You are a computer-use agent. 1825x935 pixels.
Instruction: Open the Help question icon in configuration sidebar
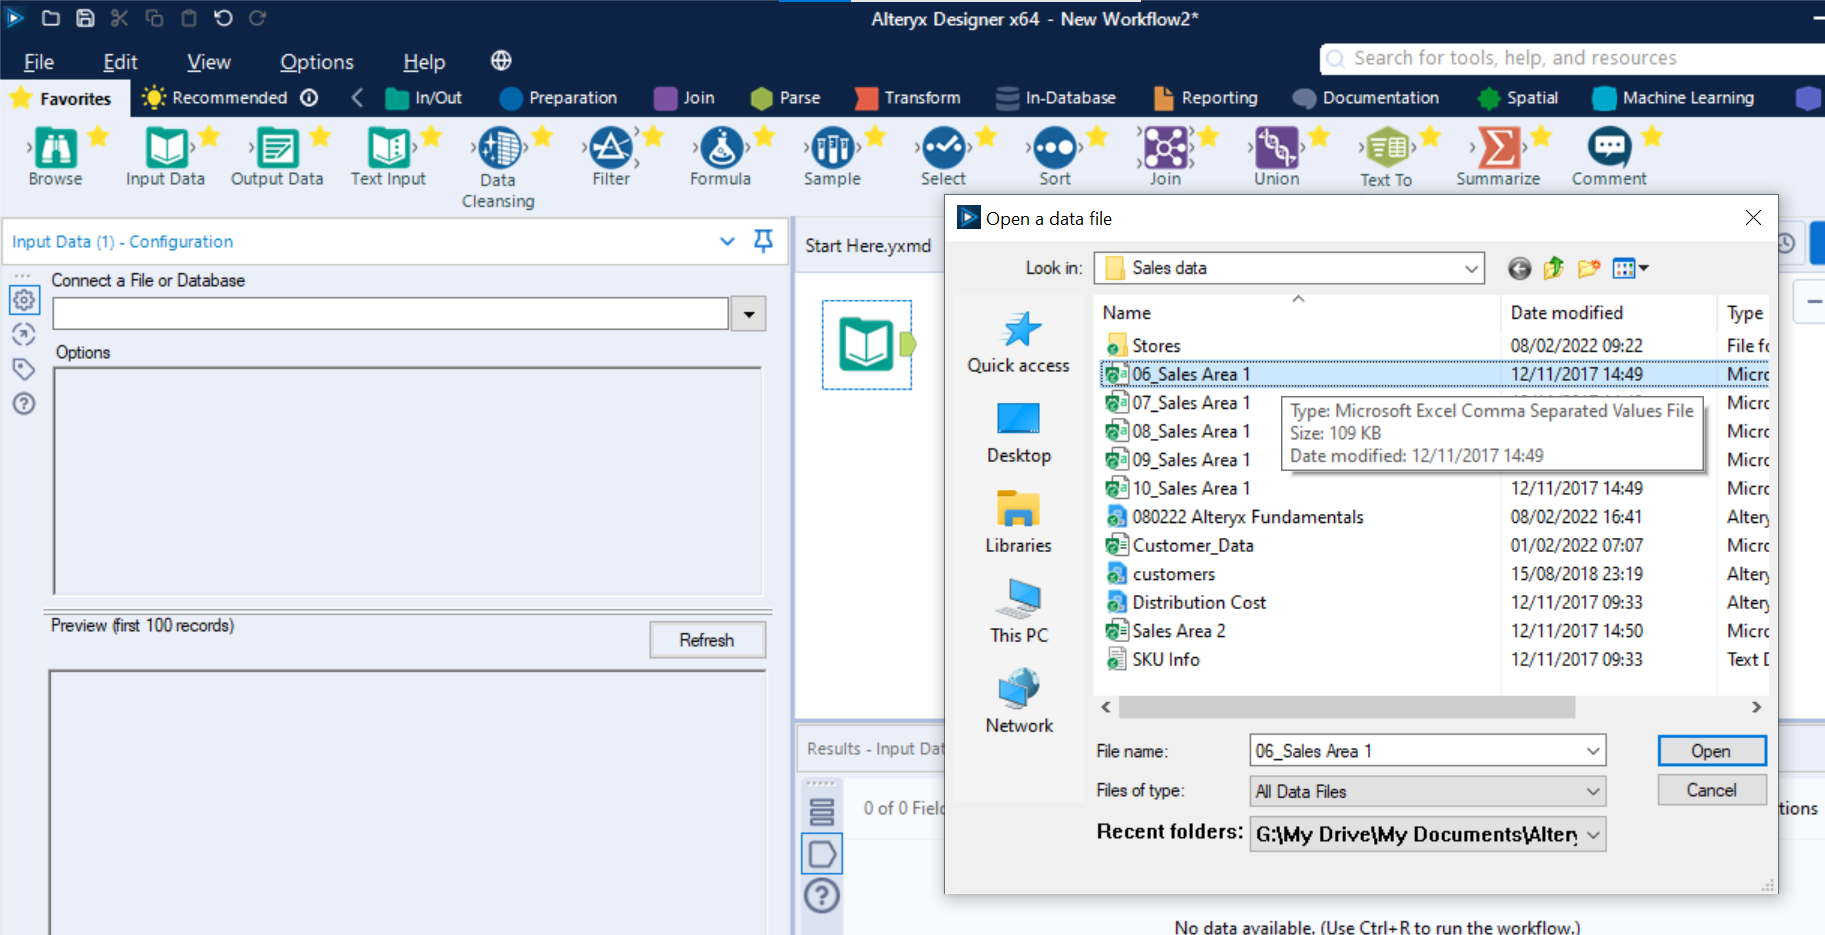[x=24, y=404]
